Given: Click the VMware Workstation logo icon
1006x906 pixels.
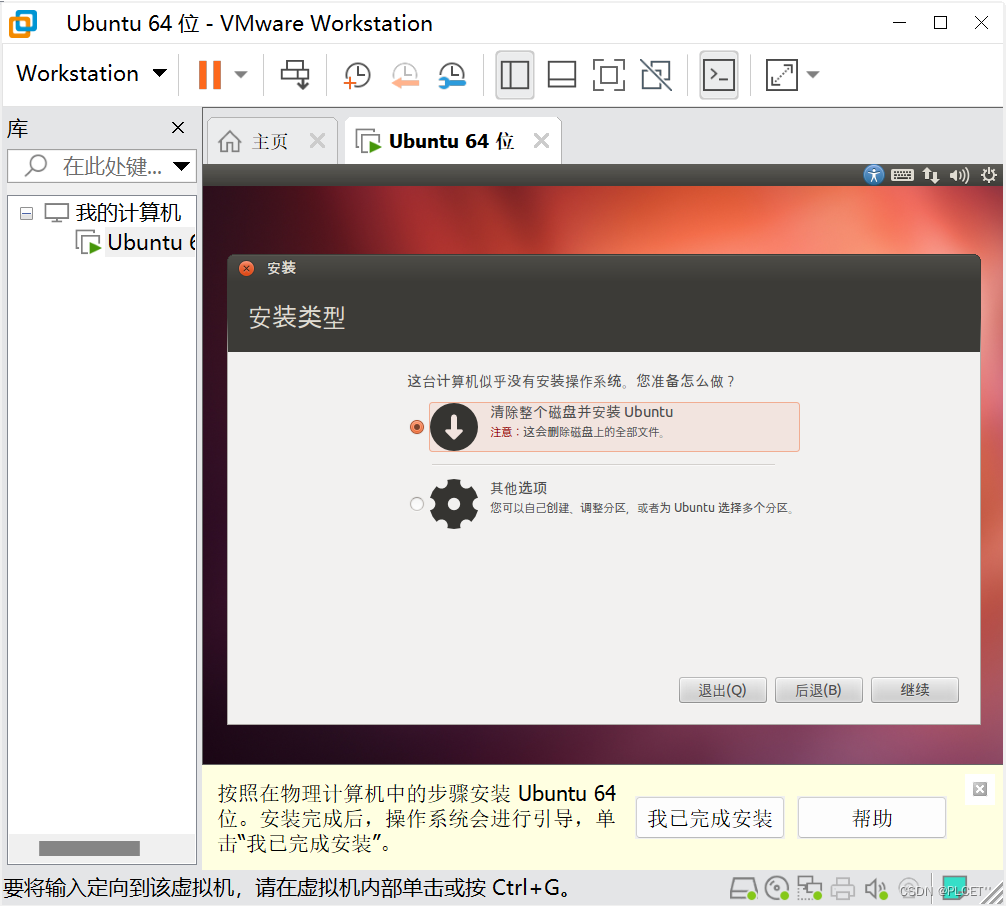Looking at the screenshot, I should (x=23, y=24).
